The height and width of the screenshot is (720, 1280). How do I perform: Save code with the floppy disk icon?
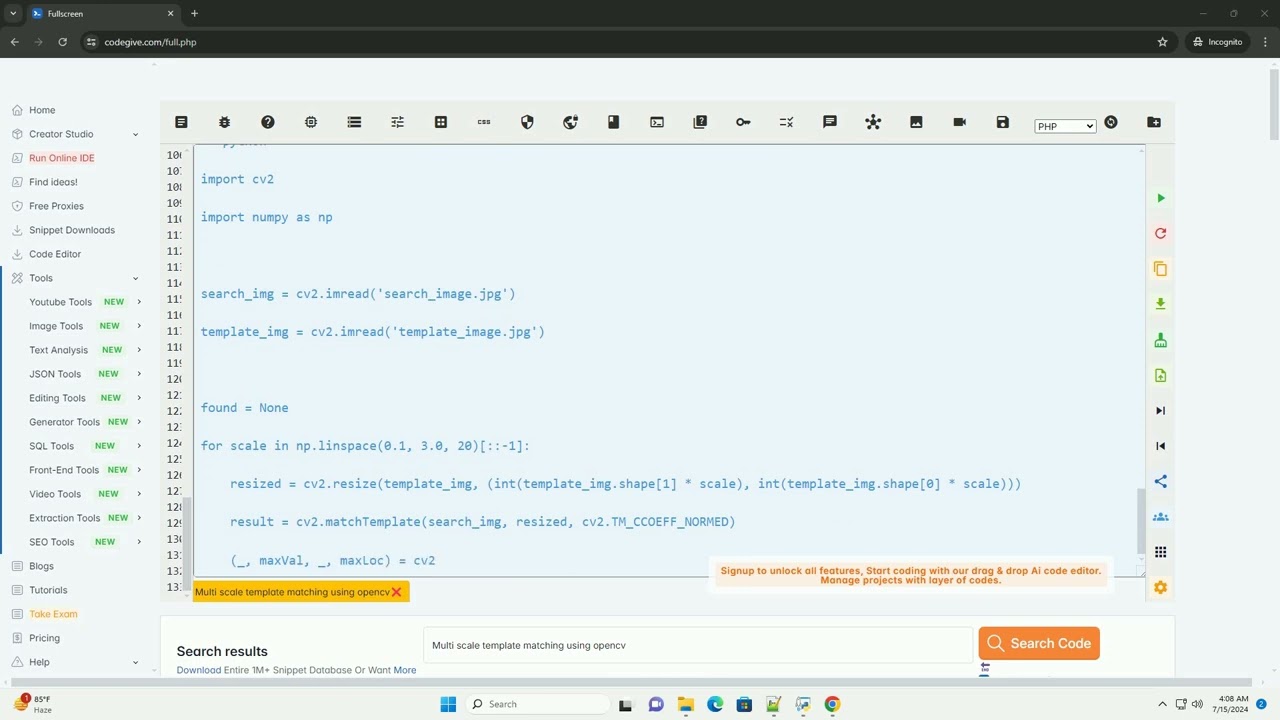pyautogui.click(x=1003, y=122)
